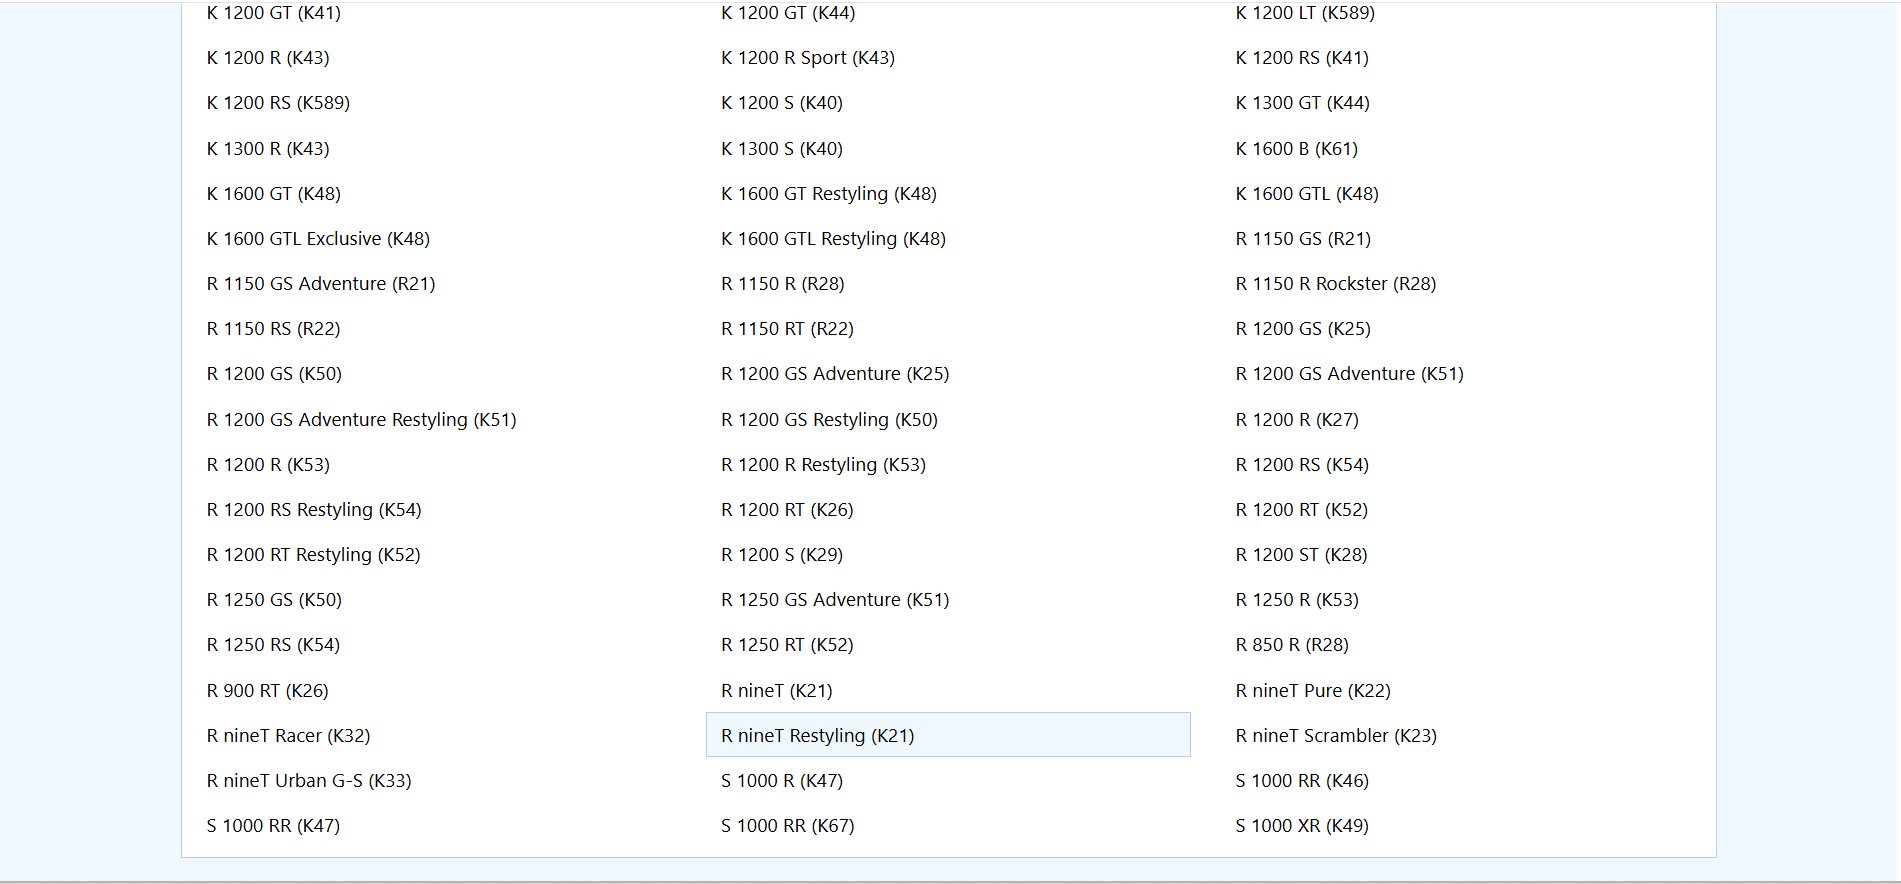Open K 1600 GTL Exclusive (K48)
The image size is (1901, 884).
click(318, 239)
